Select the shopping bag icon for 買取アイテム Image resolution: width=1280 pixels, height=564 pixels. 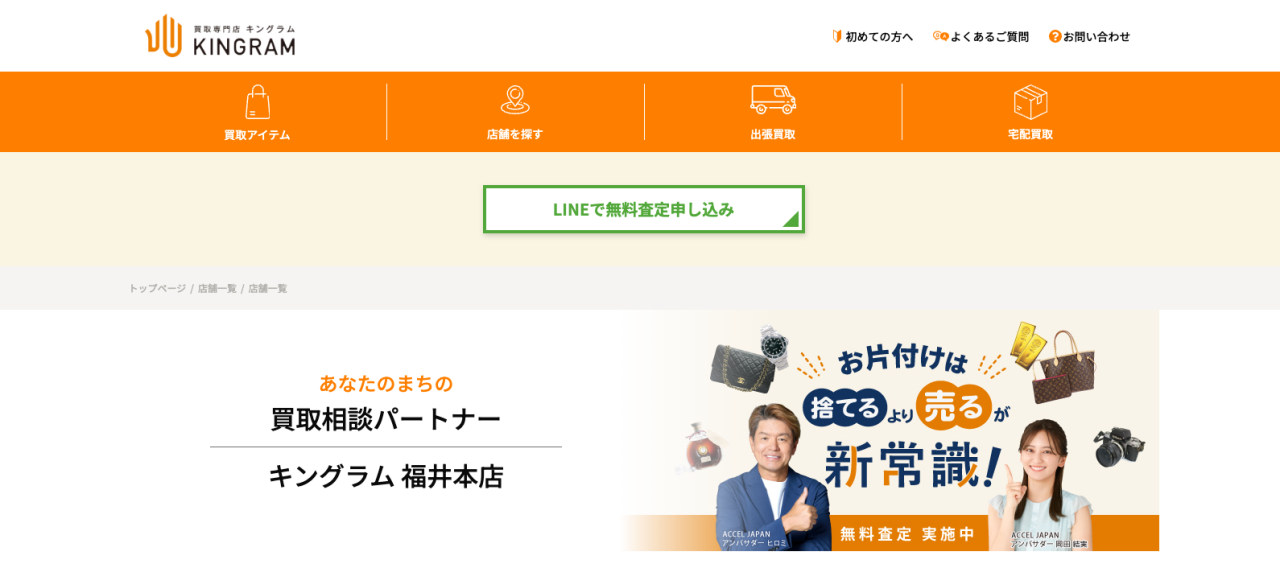[x=258, y=102]
